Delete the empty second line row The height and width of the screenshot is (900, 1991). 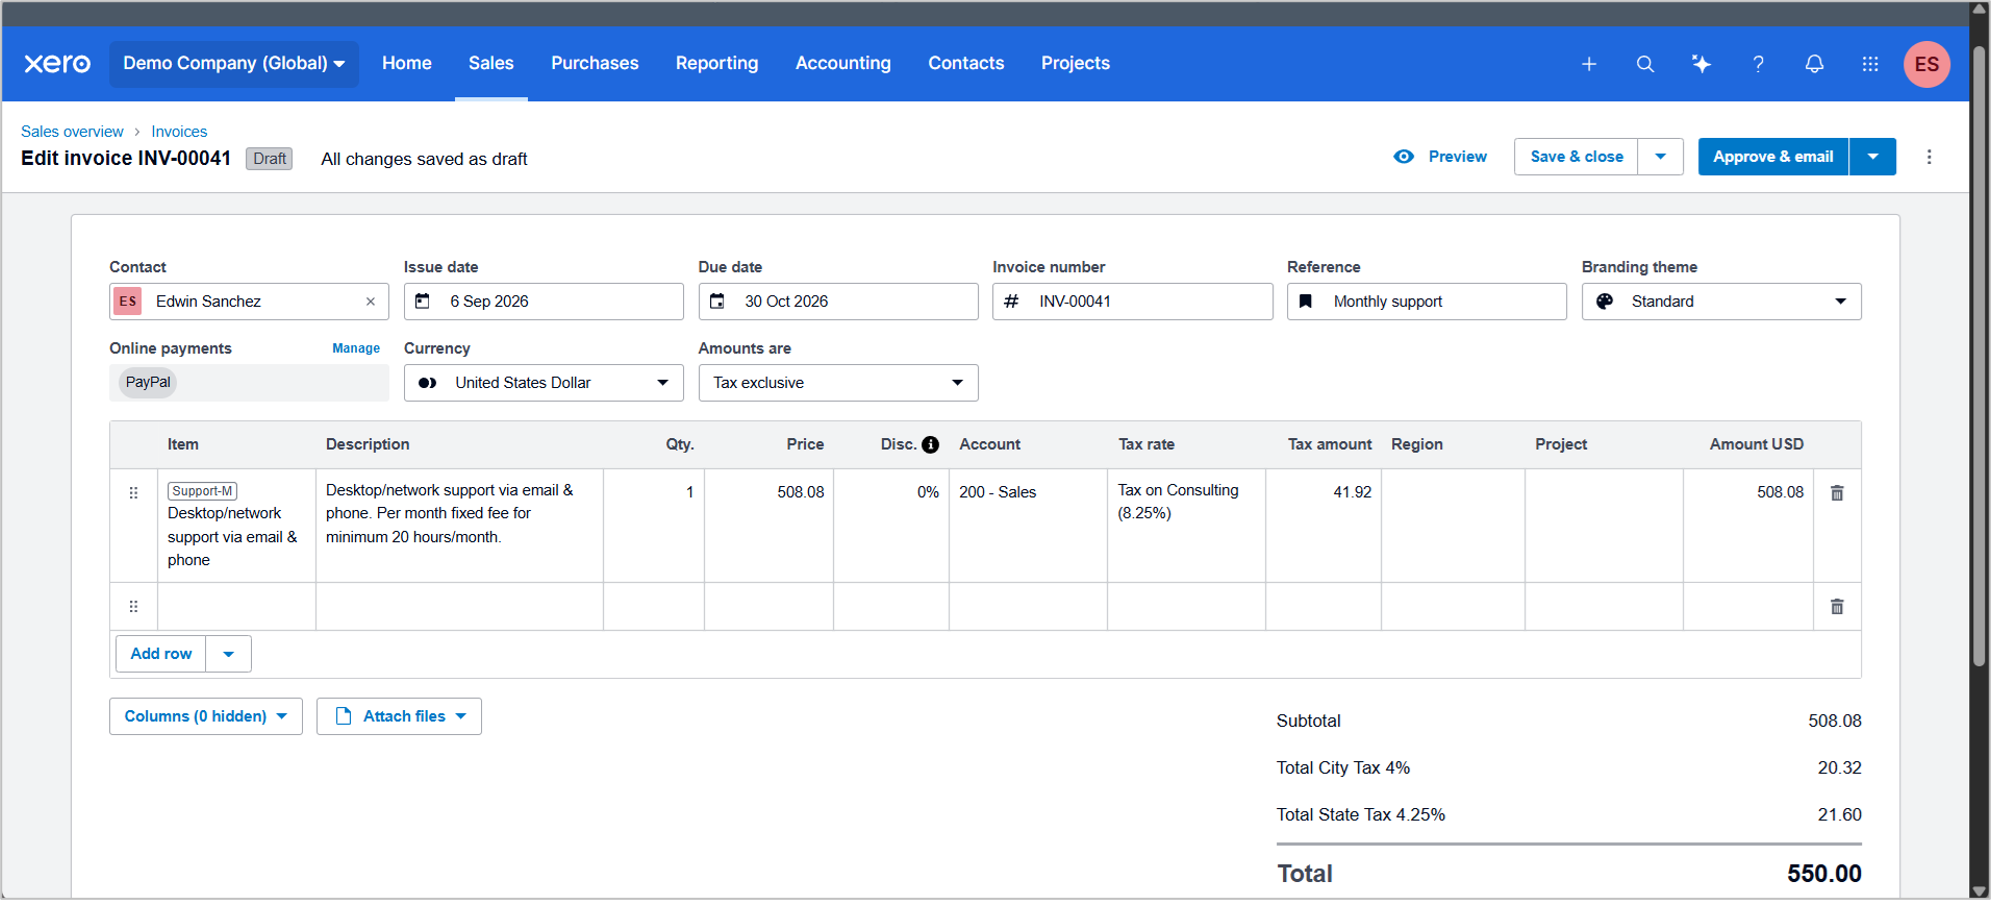[x=1837, y=607]
